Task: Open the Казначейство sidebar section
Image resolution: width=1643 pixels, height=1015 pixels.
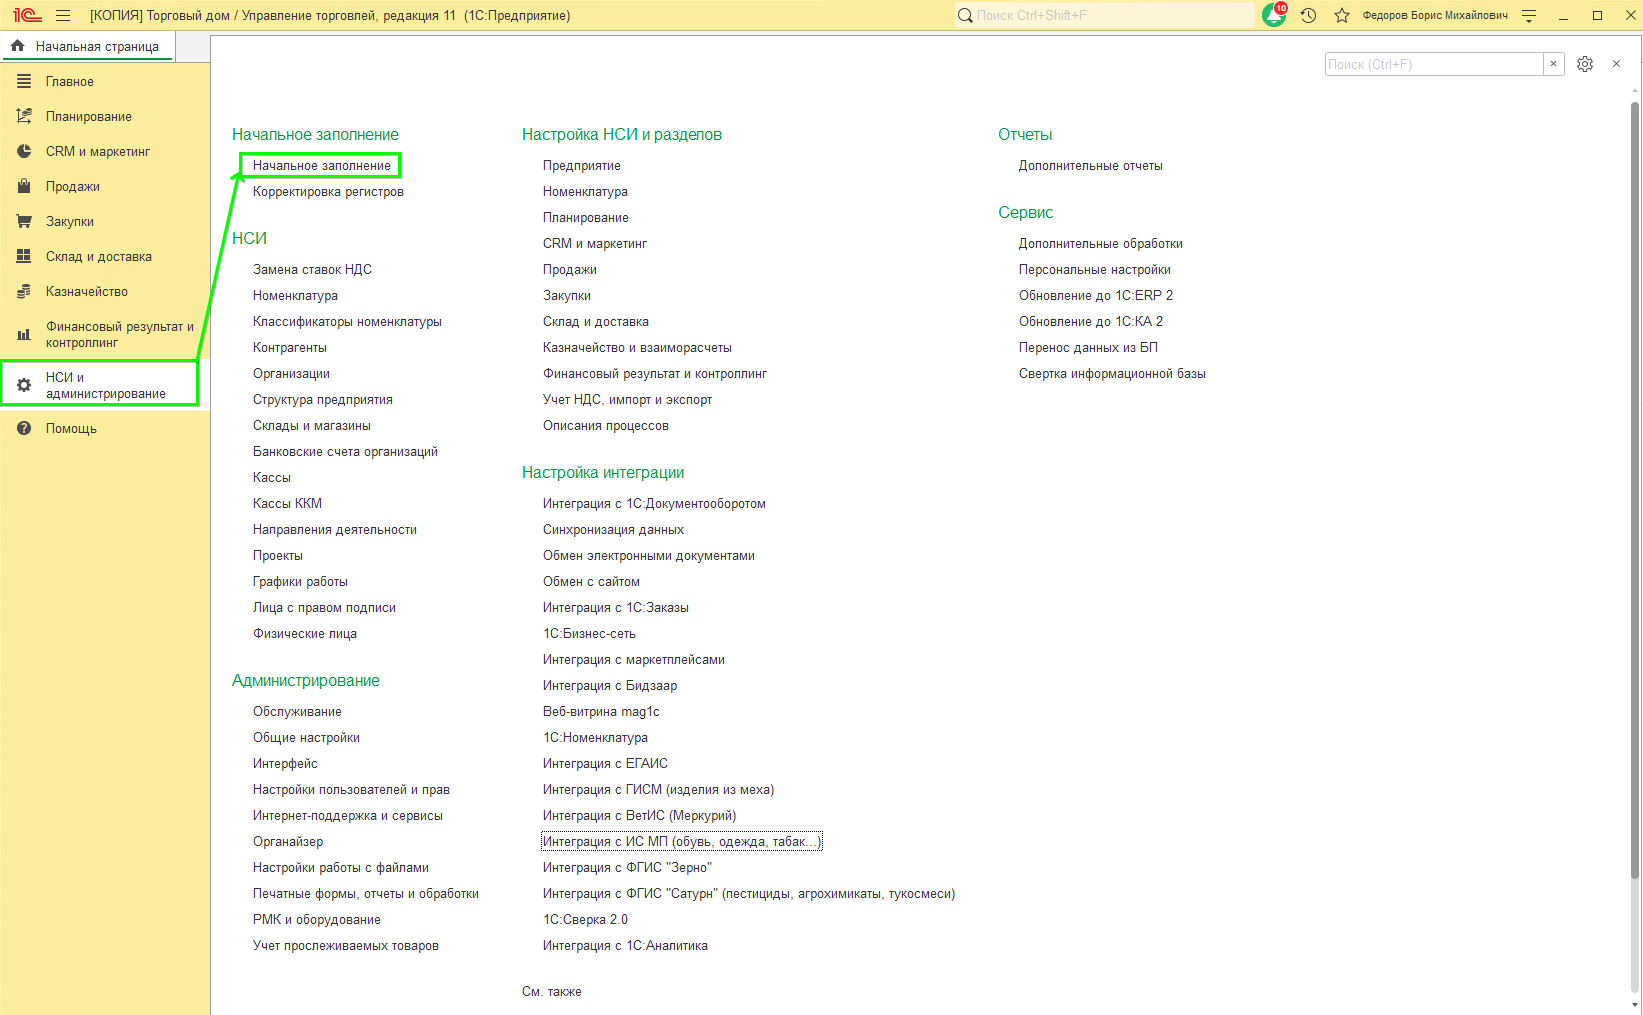Action: point(86,292)
